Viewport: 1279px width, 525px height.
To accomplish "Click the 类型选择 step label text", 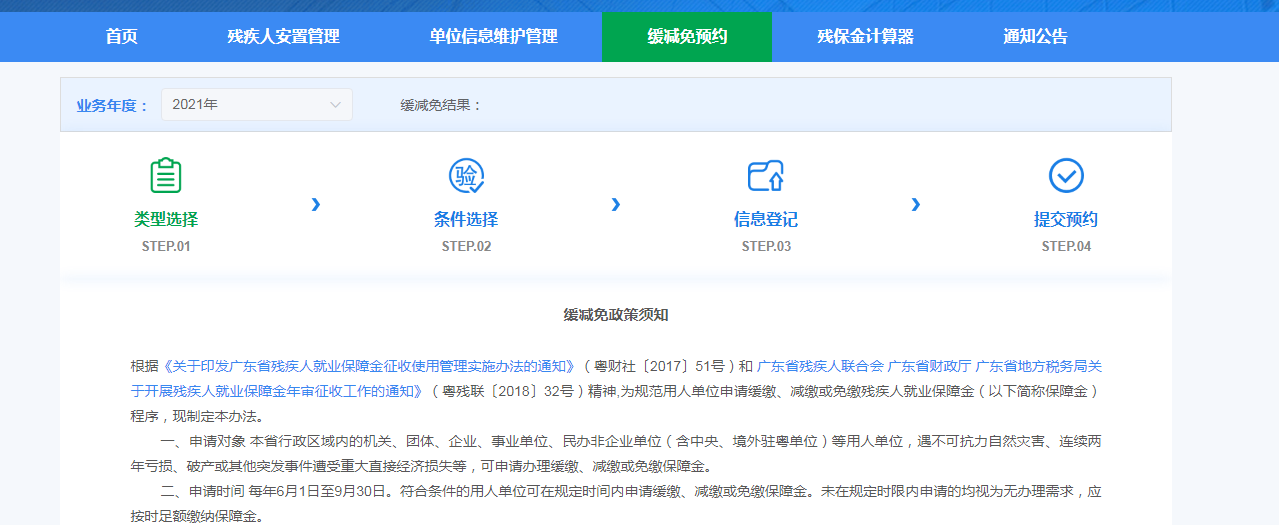I will 166,220.
